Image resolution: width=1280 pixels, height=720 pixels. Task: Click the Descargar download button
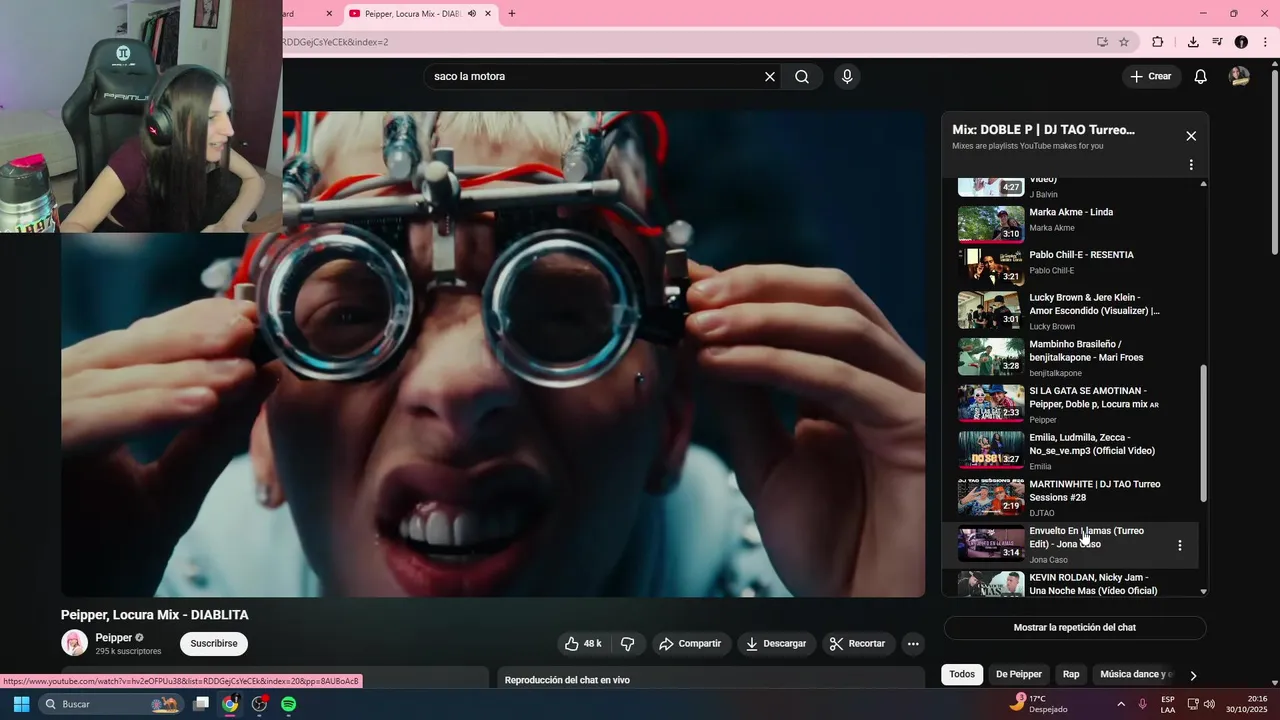776,644
